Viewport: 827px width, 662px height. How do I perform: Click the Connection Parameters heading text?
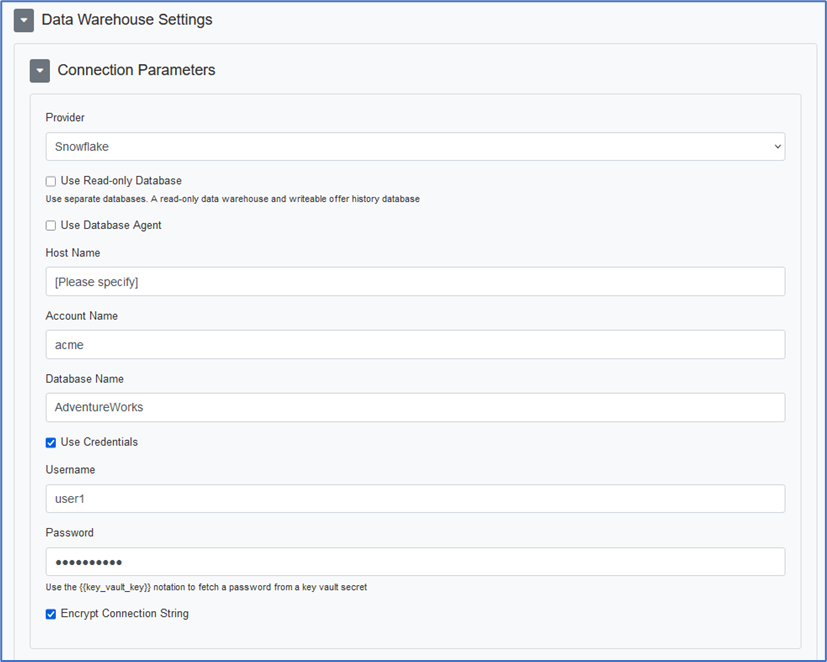[x=136, y=70]
